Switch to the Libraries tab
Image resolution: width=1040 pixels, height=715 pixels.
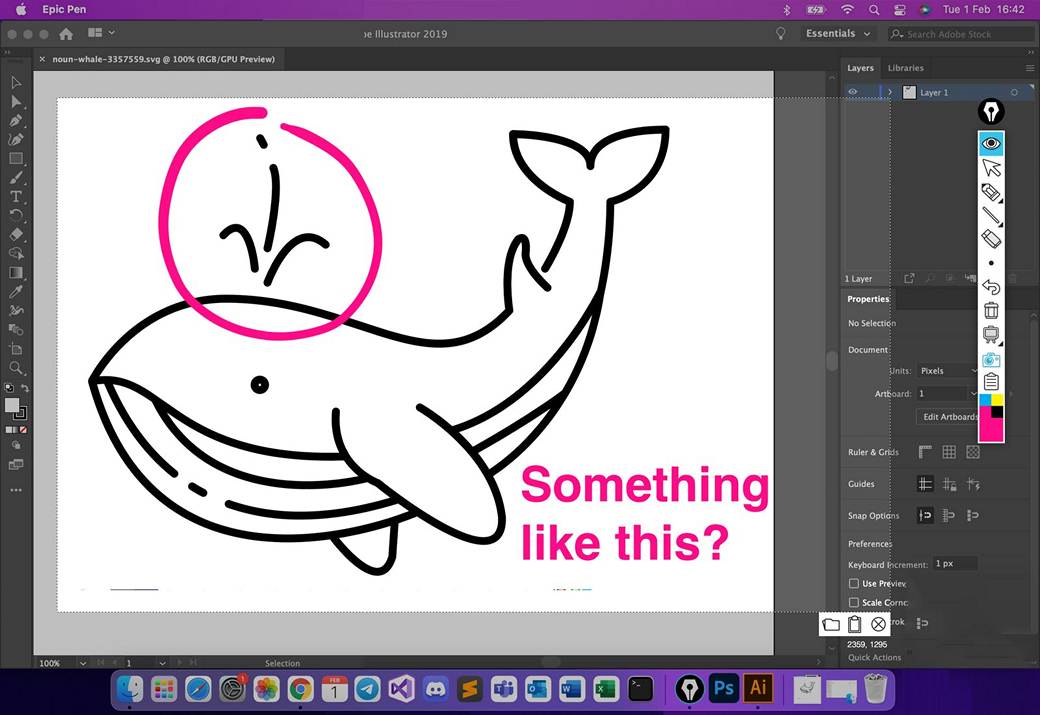pos(906,68)
